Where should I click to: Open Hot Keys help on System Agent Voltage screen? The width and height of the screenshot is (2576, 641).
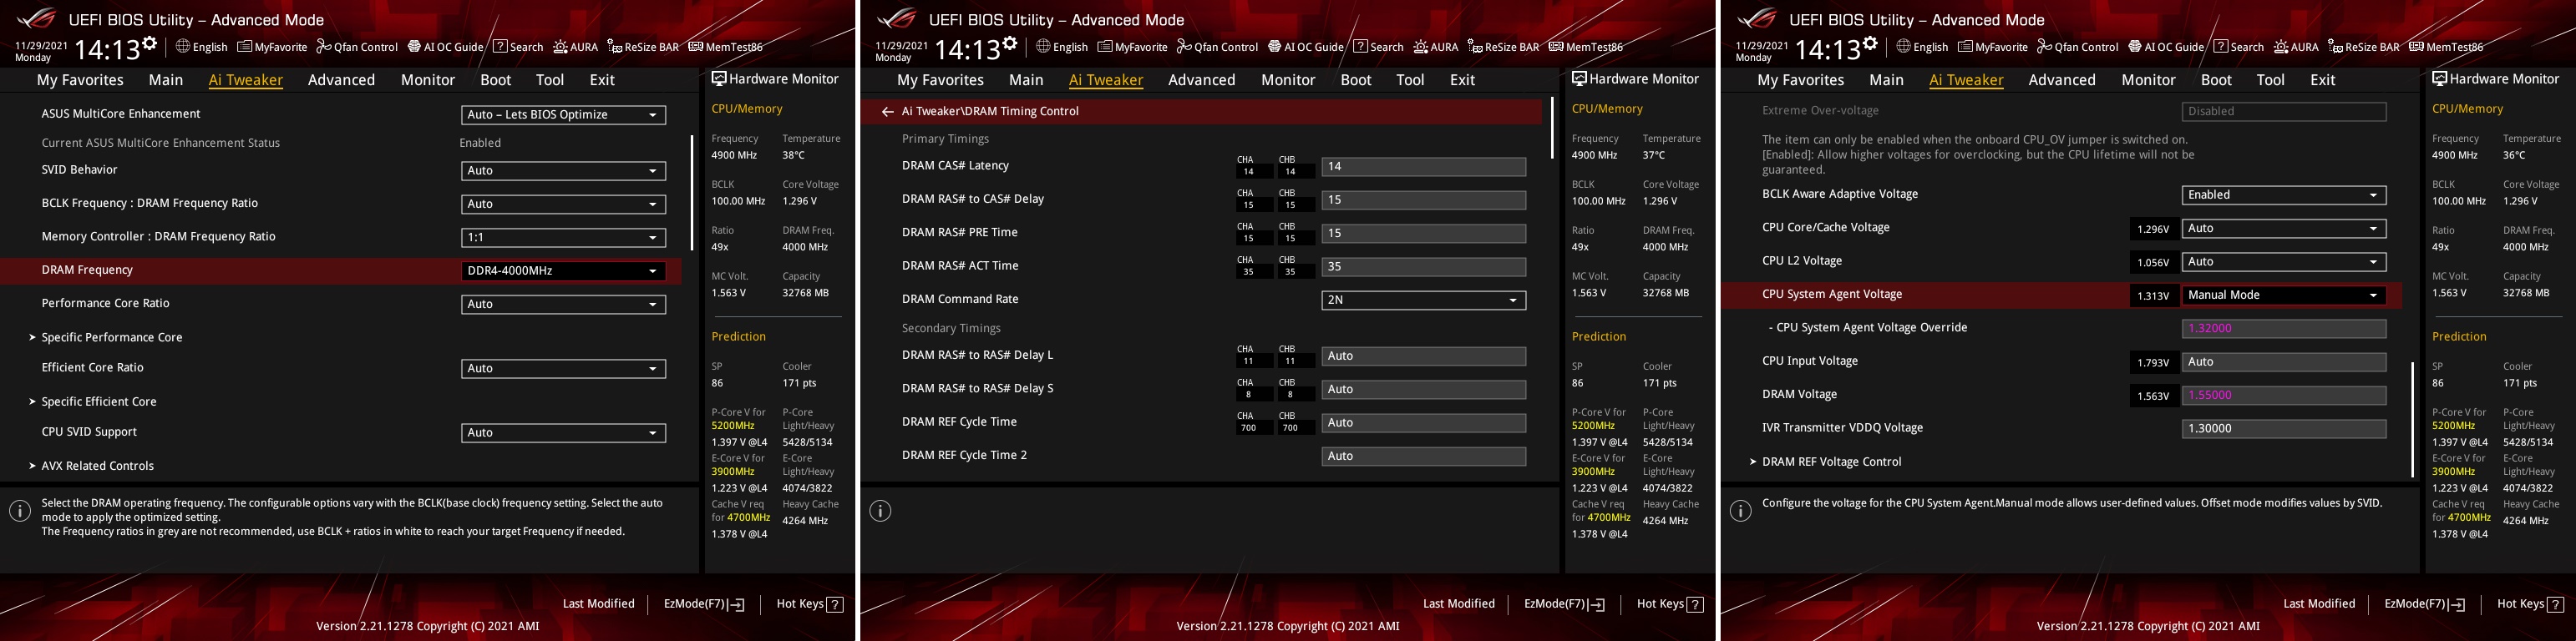(2530, 604)
